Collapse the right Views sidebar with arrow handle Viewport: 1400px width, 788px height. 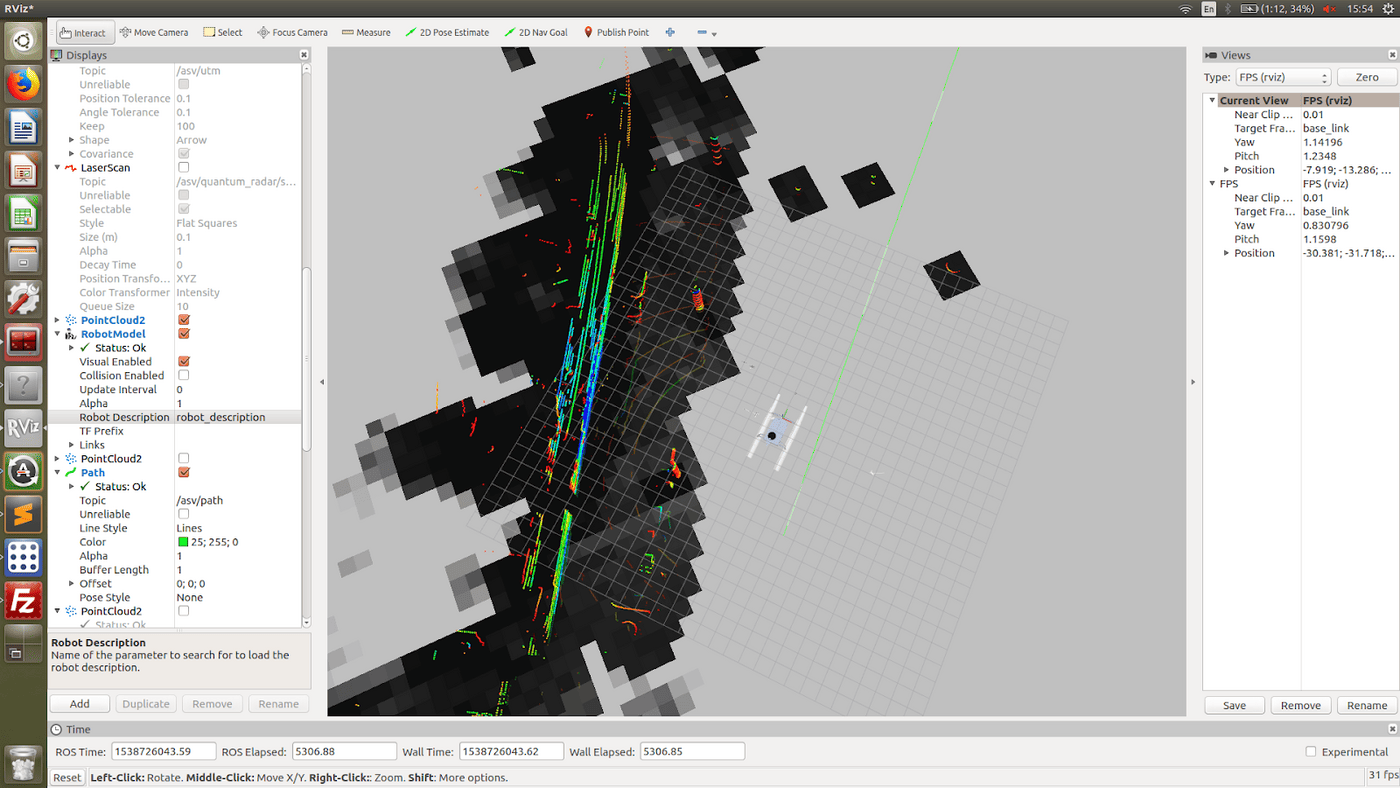coord(1193,382)
